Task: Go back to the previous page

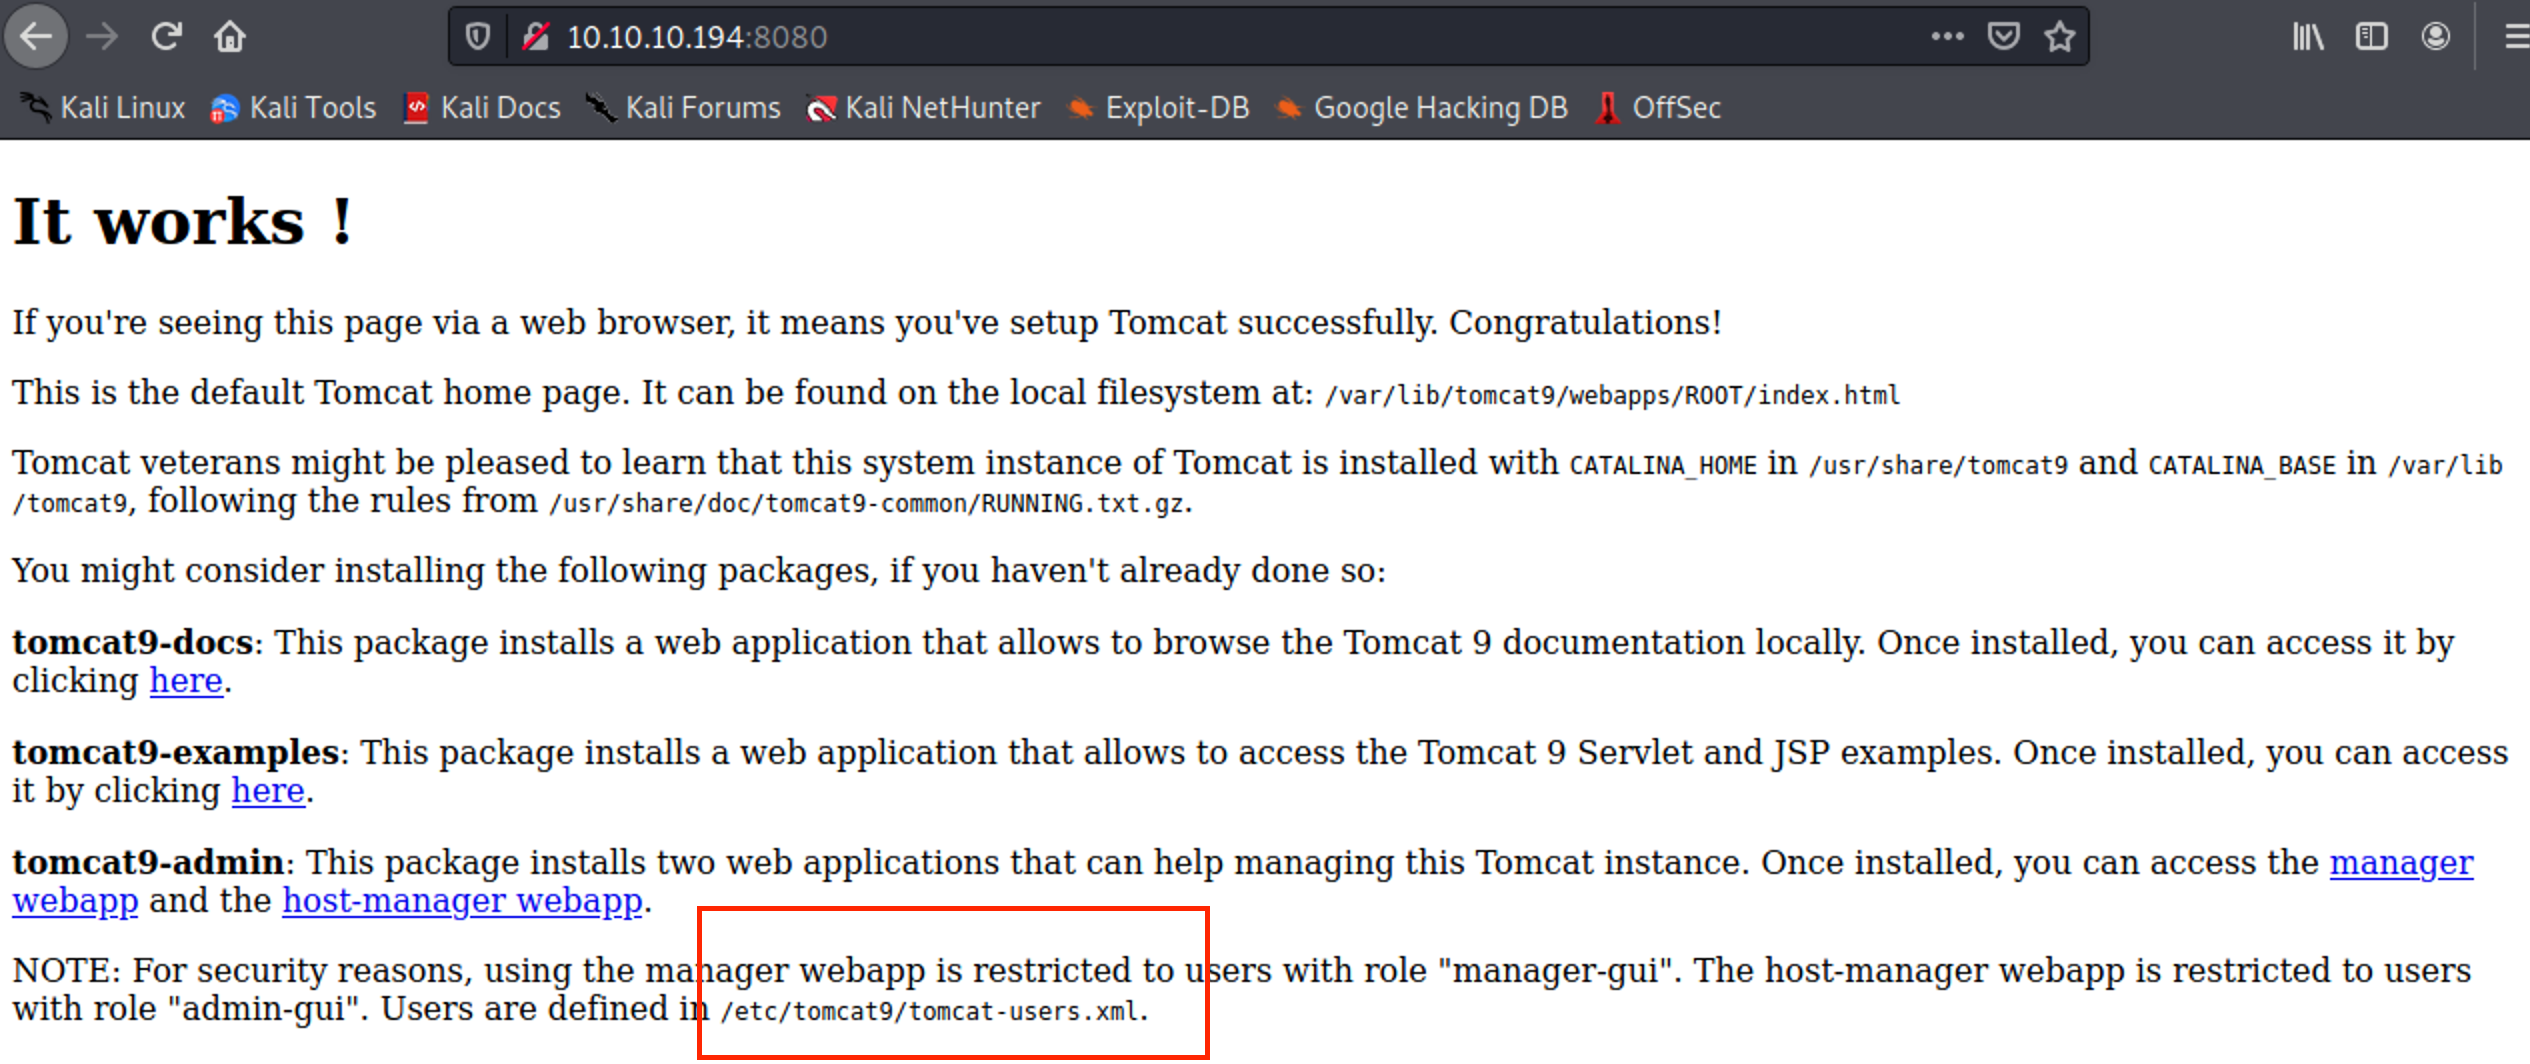Action: click(x=36, y=37)
